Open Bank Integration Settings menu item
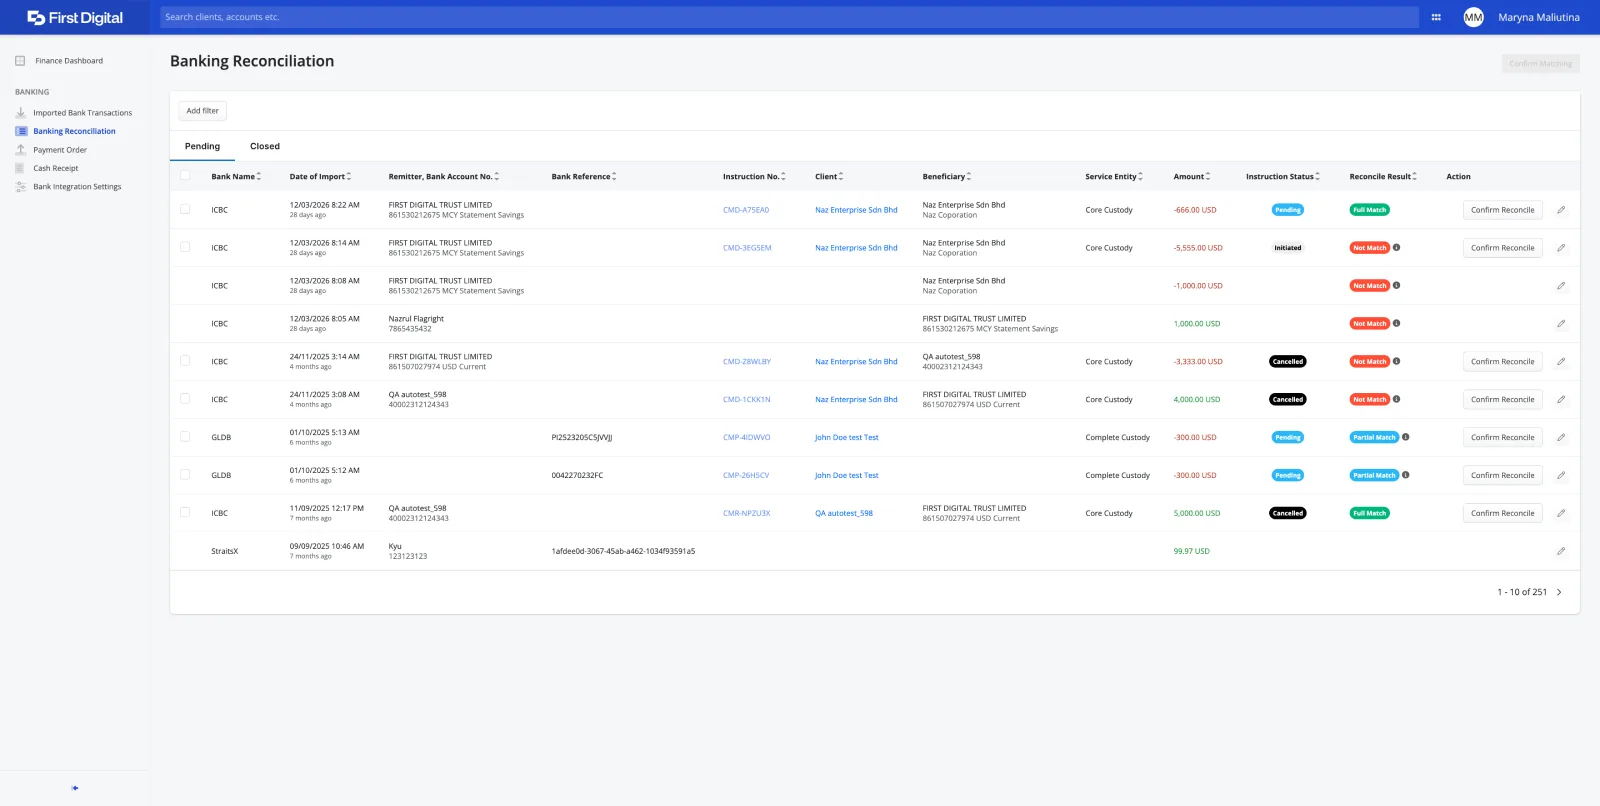 coord(77,187)
